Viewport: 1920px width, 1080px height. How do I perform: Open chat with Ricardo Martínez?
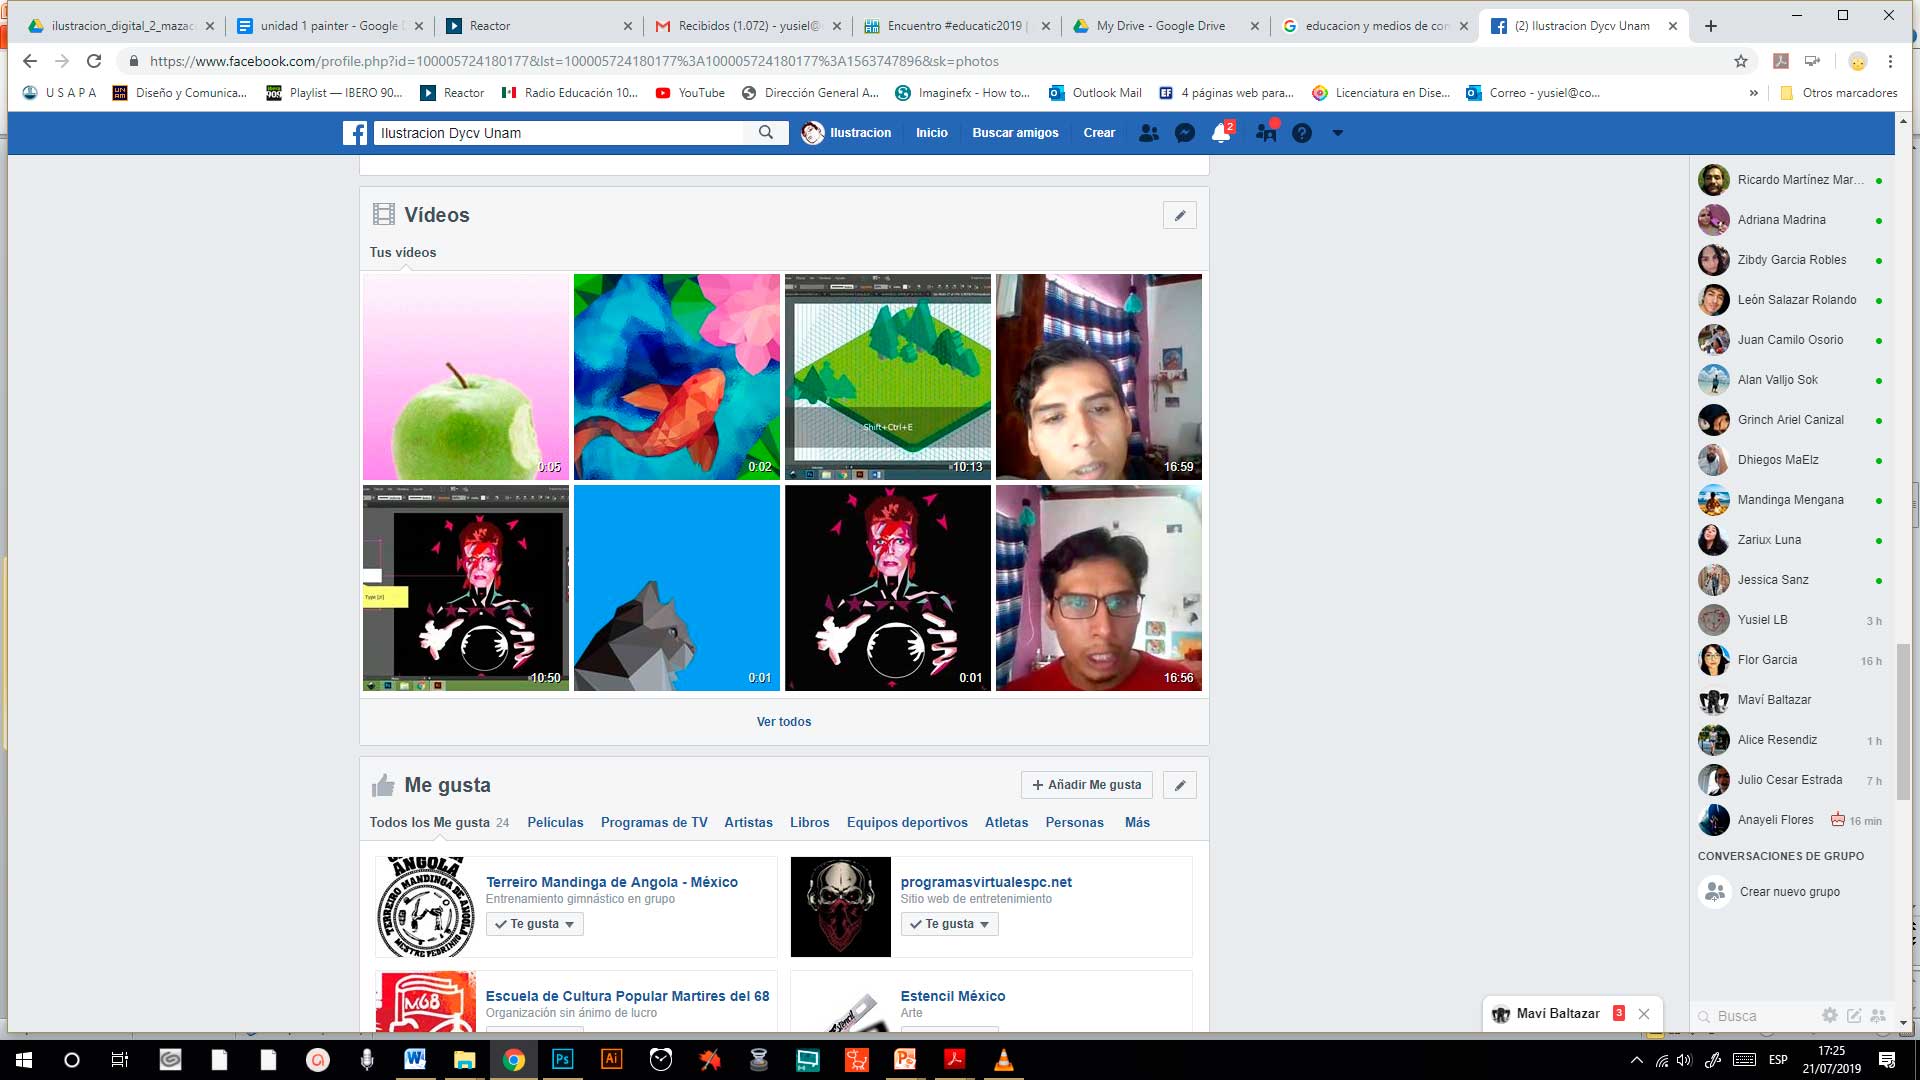[x=1790, y=180]
